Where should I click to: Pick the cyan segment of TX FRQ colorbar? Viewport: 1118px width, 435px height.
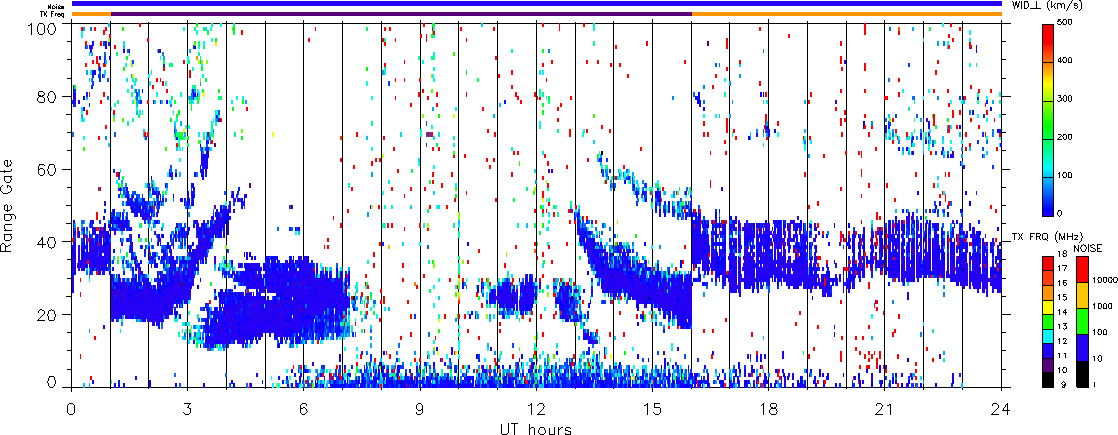1047,337
